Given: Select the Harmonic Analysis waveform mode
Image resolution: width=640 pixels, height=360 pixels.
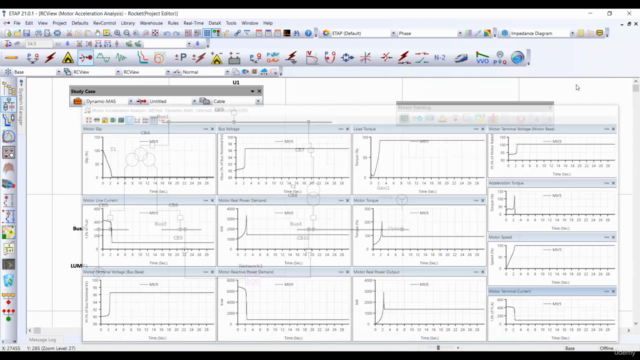Looking at the screenshot, I should [x=104, y=58].
